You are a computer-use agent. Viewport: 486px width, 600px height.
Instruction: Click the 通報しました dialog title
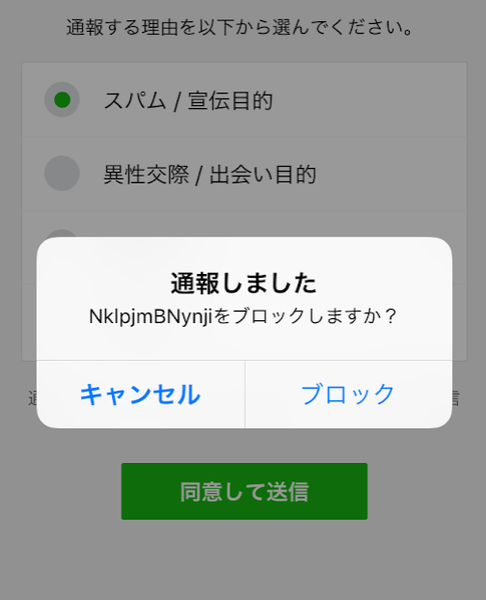click(244, 283)
